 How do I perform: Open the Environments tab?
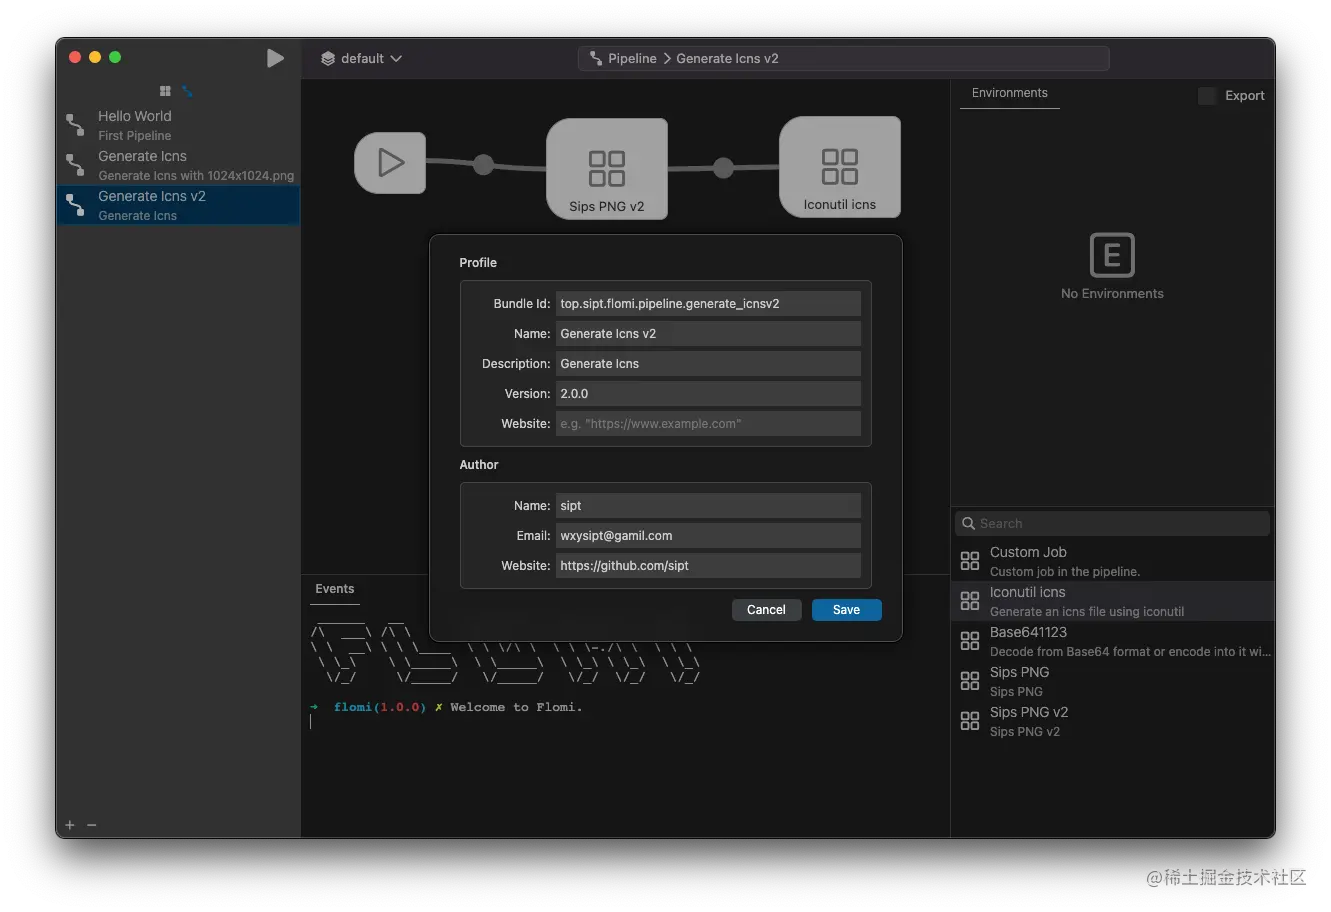(1010, 93)
